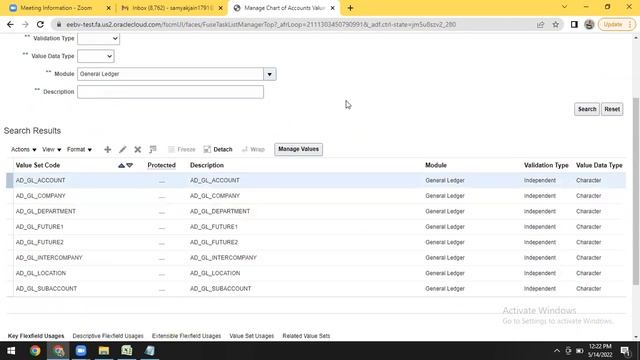Click the Manage Values button
The image size is (640, 360).
298,149
